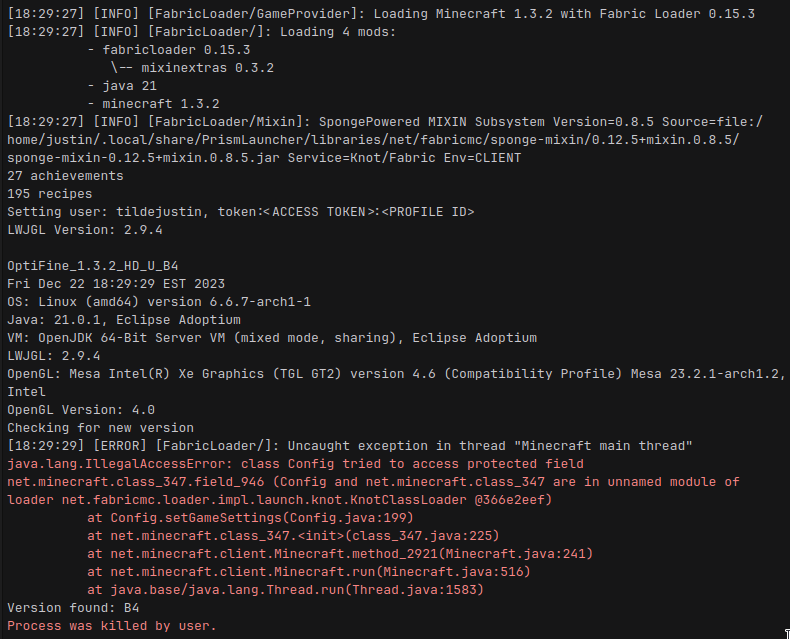Click the "Process was killed by user." message
The height and width of the screenshot is (639, 790).
pos(111,626)
